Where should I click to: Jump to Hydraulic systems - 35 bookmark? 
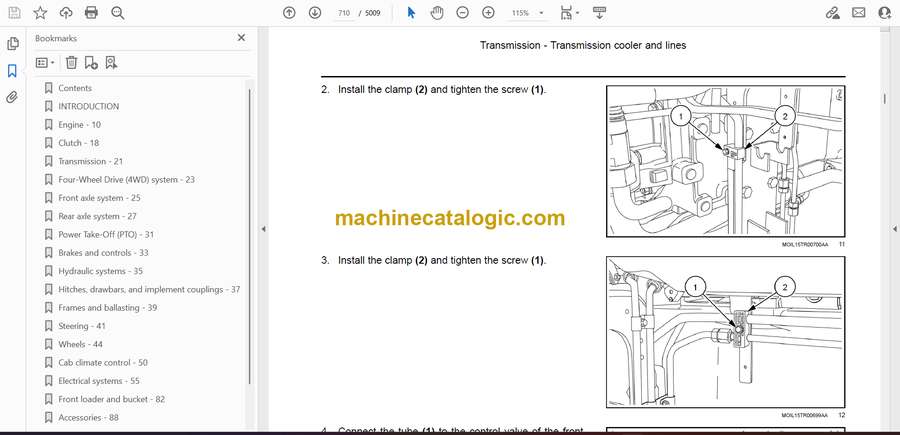click(x=100, y=271)
